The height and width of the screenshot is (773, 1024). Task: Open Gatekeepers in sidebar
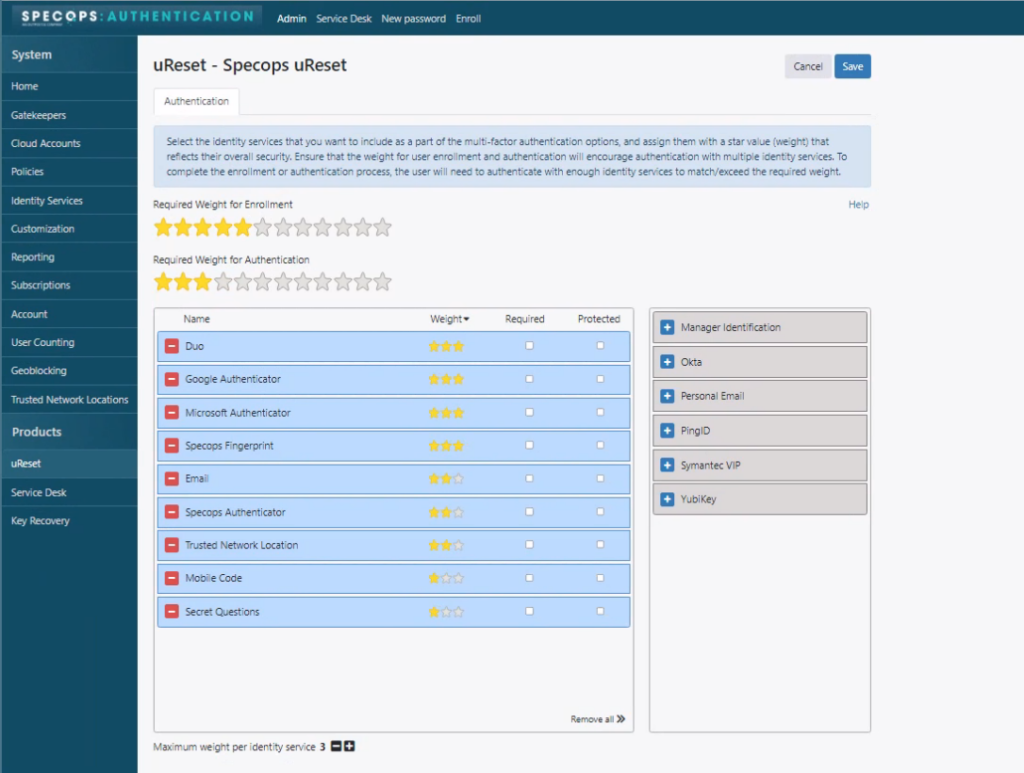click(69, 115)
